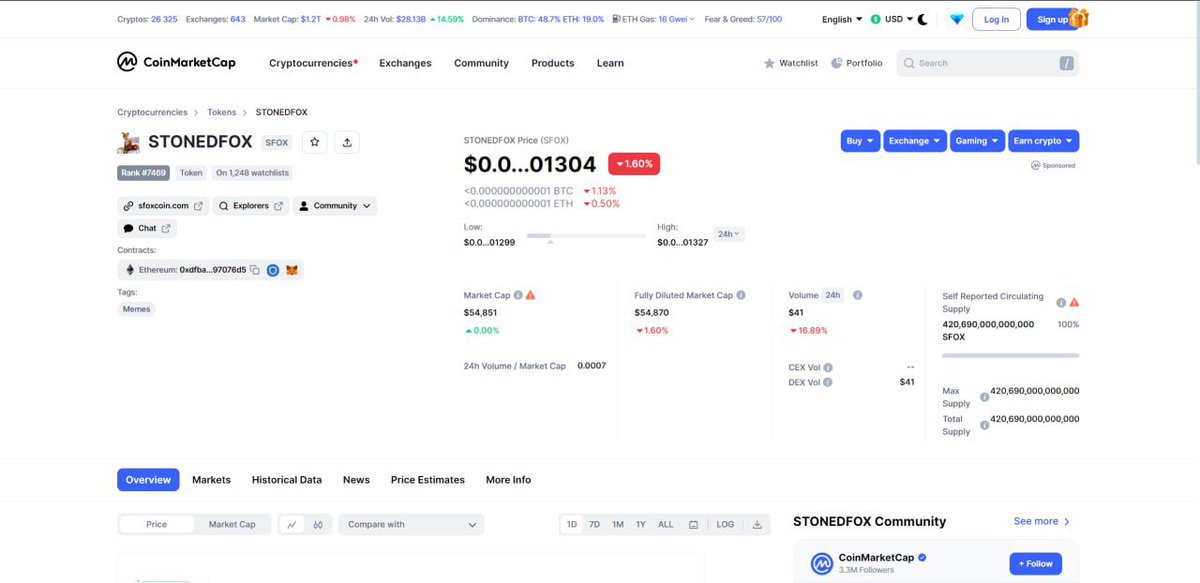Screen dimensions: 1200x583
Task: Add STONEDFOX to watchlist with star icon
Action: (315, 142)
